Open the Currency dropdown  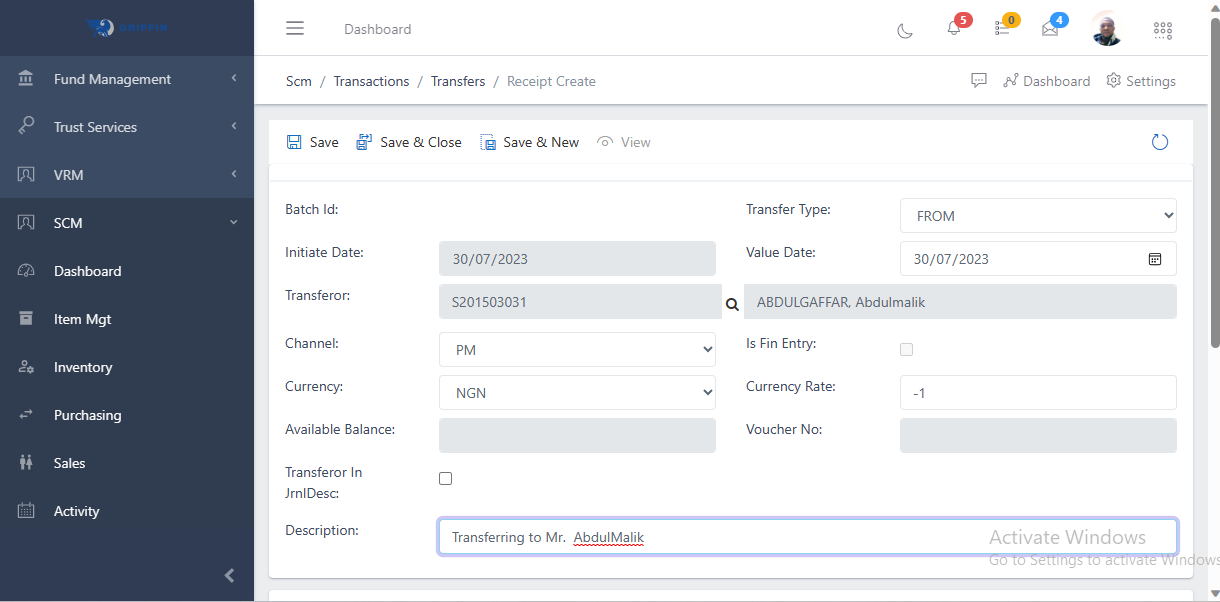(x=577, y=393)
